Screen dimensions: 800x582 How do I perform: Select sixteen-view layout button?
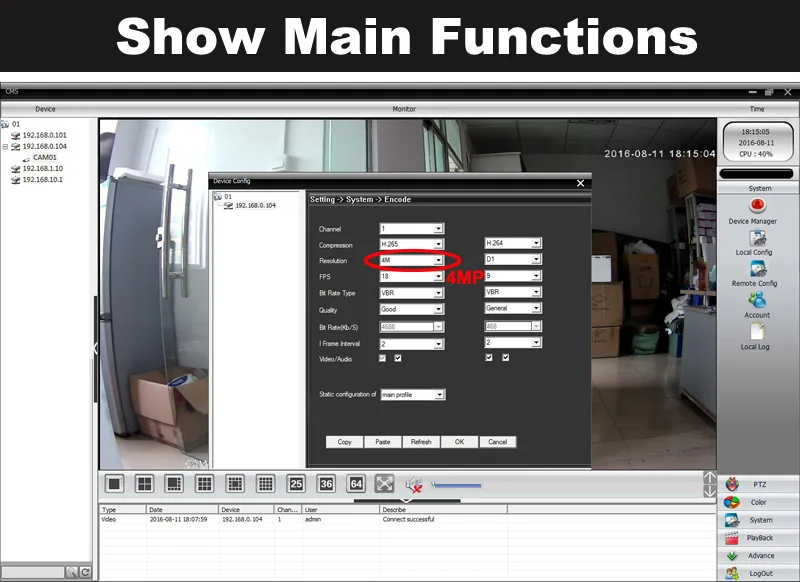tap(265, 484)
